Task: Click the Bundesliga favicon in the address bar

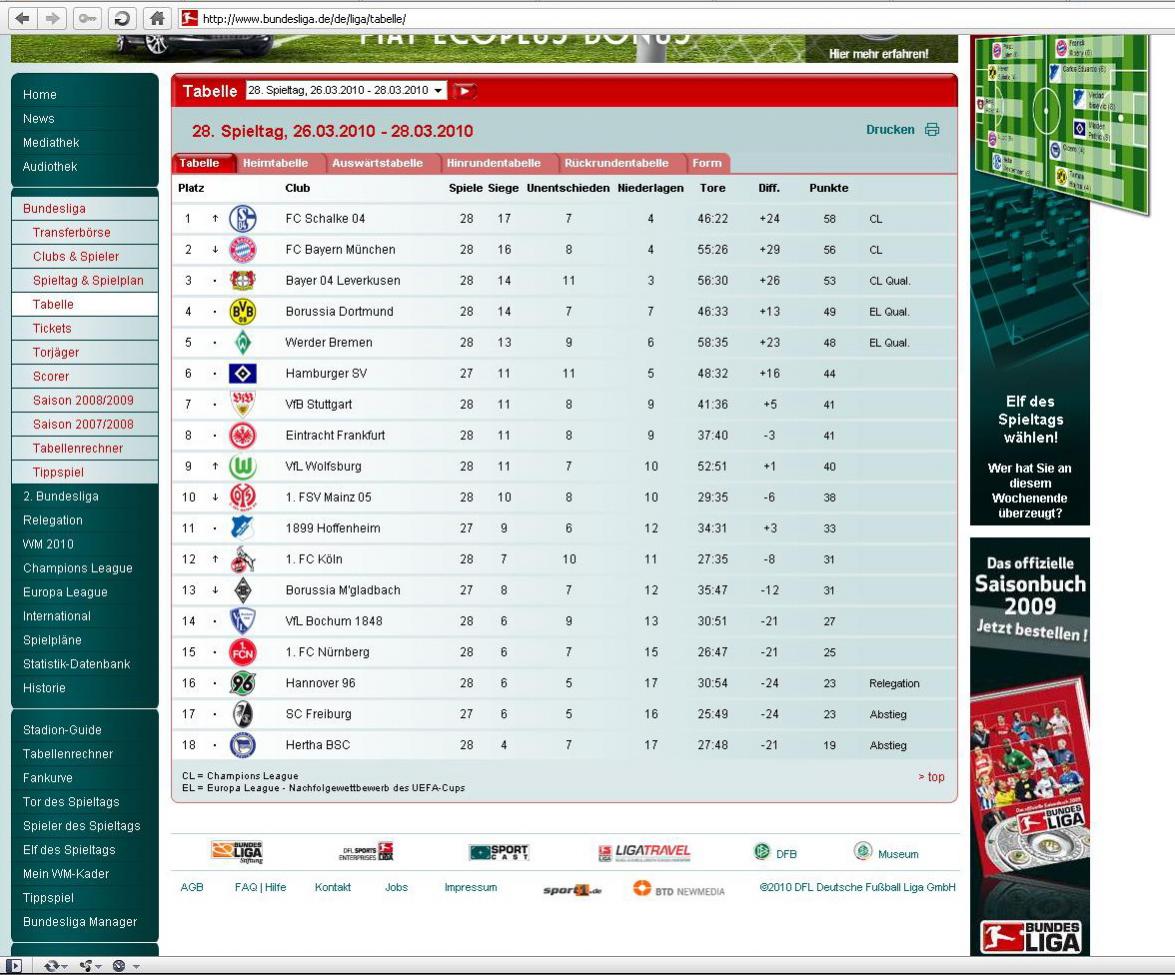Action: pos(190,18)
